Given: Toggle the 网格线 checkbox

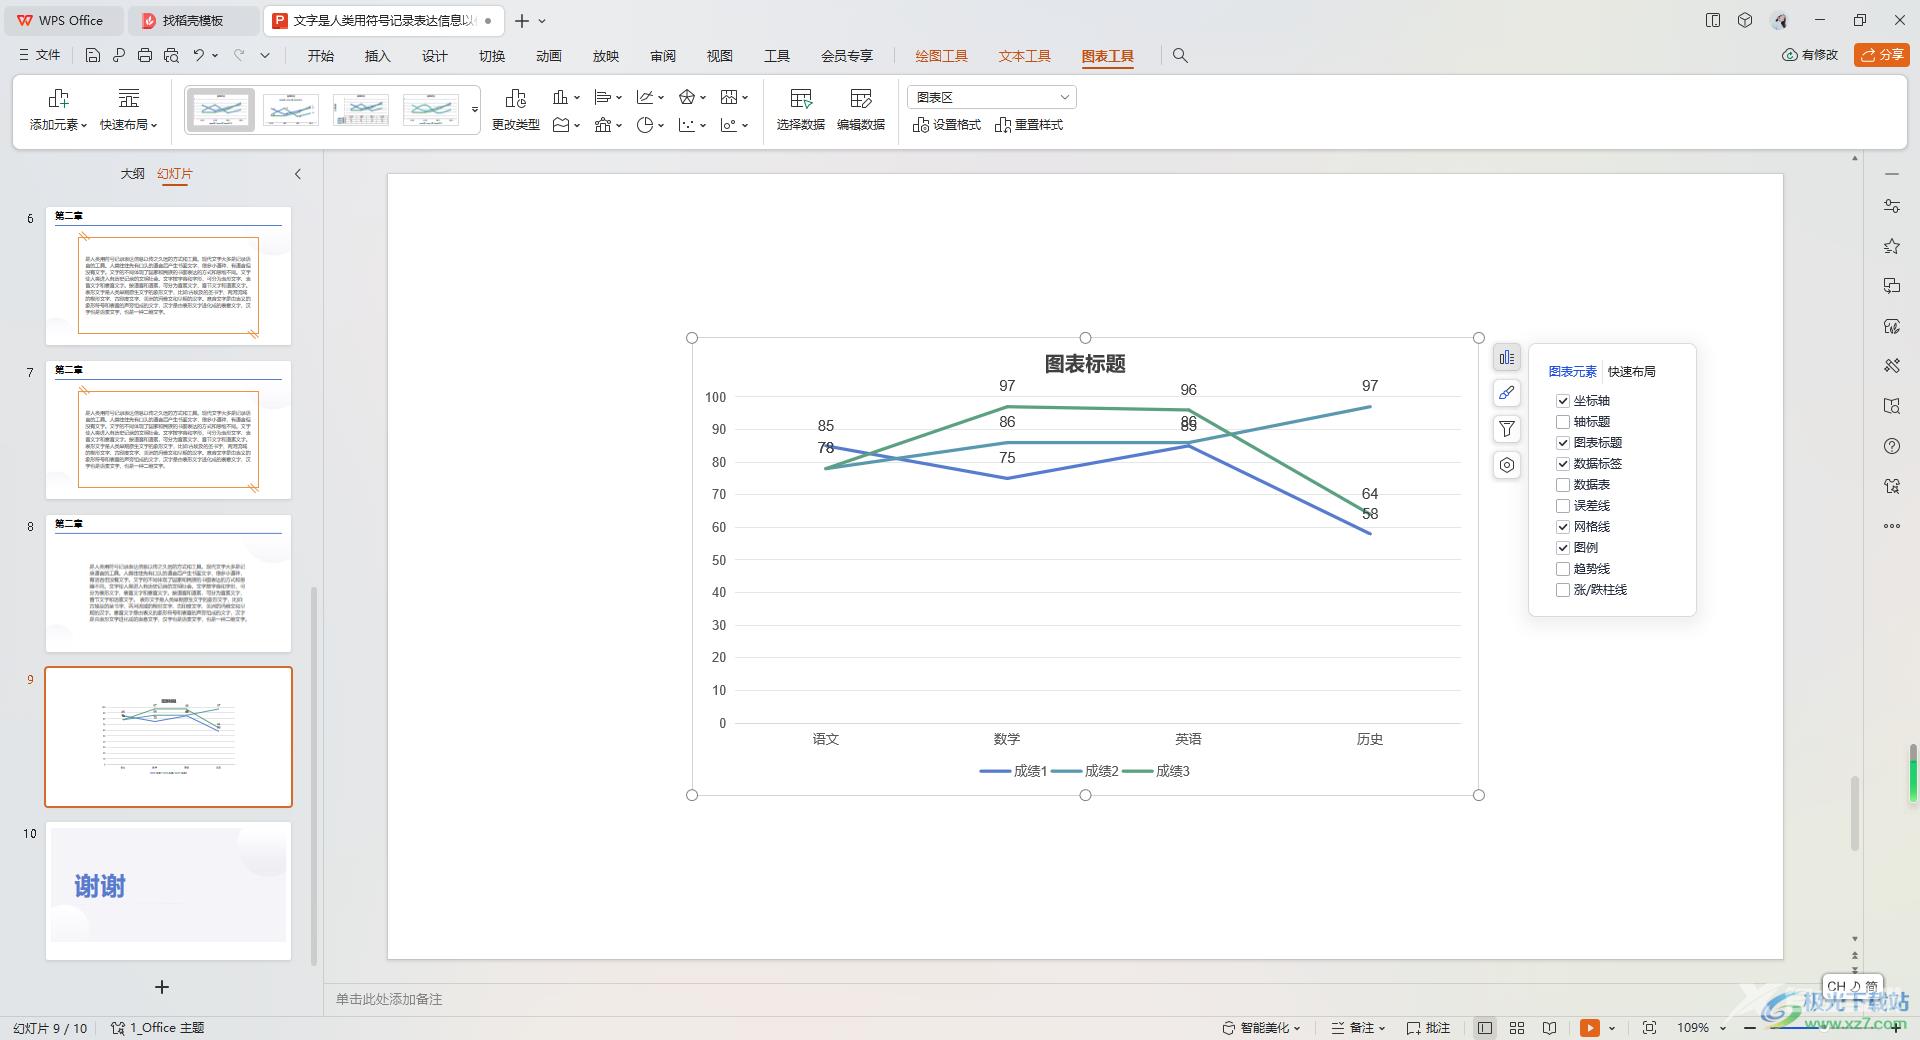Looking at the screenshot, I should coord(1562,526).
